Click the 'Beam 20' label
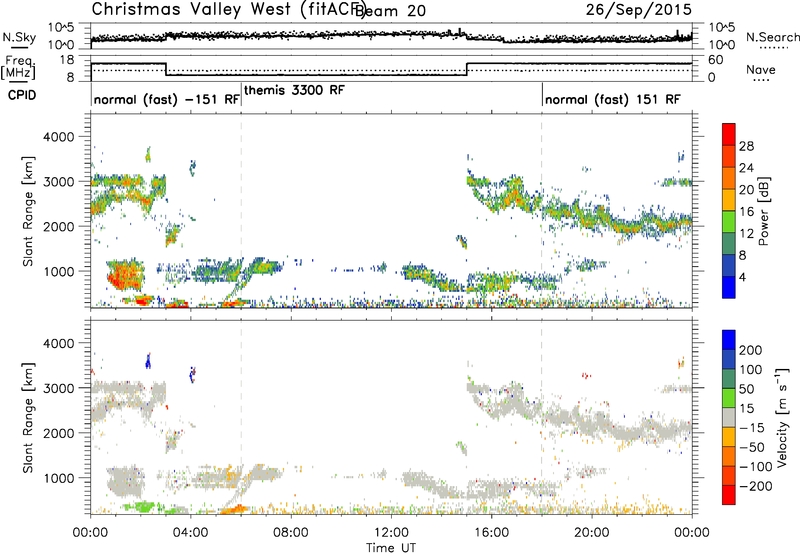This screenshot has height=554, width=800. [390, 10]
